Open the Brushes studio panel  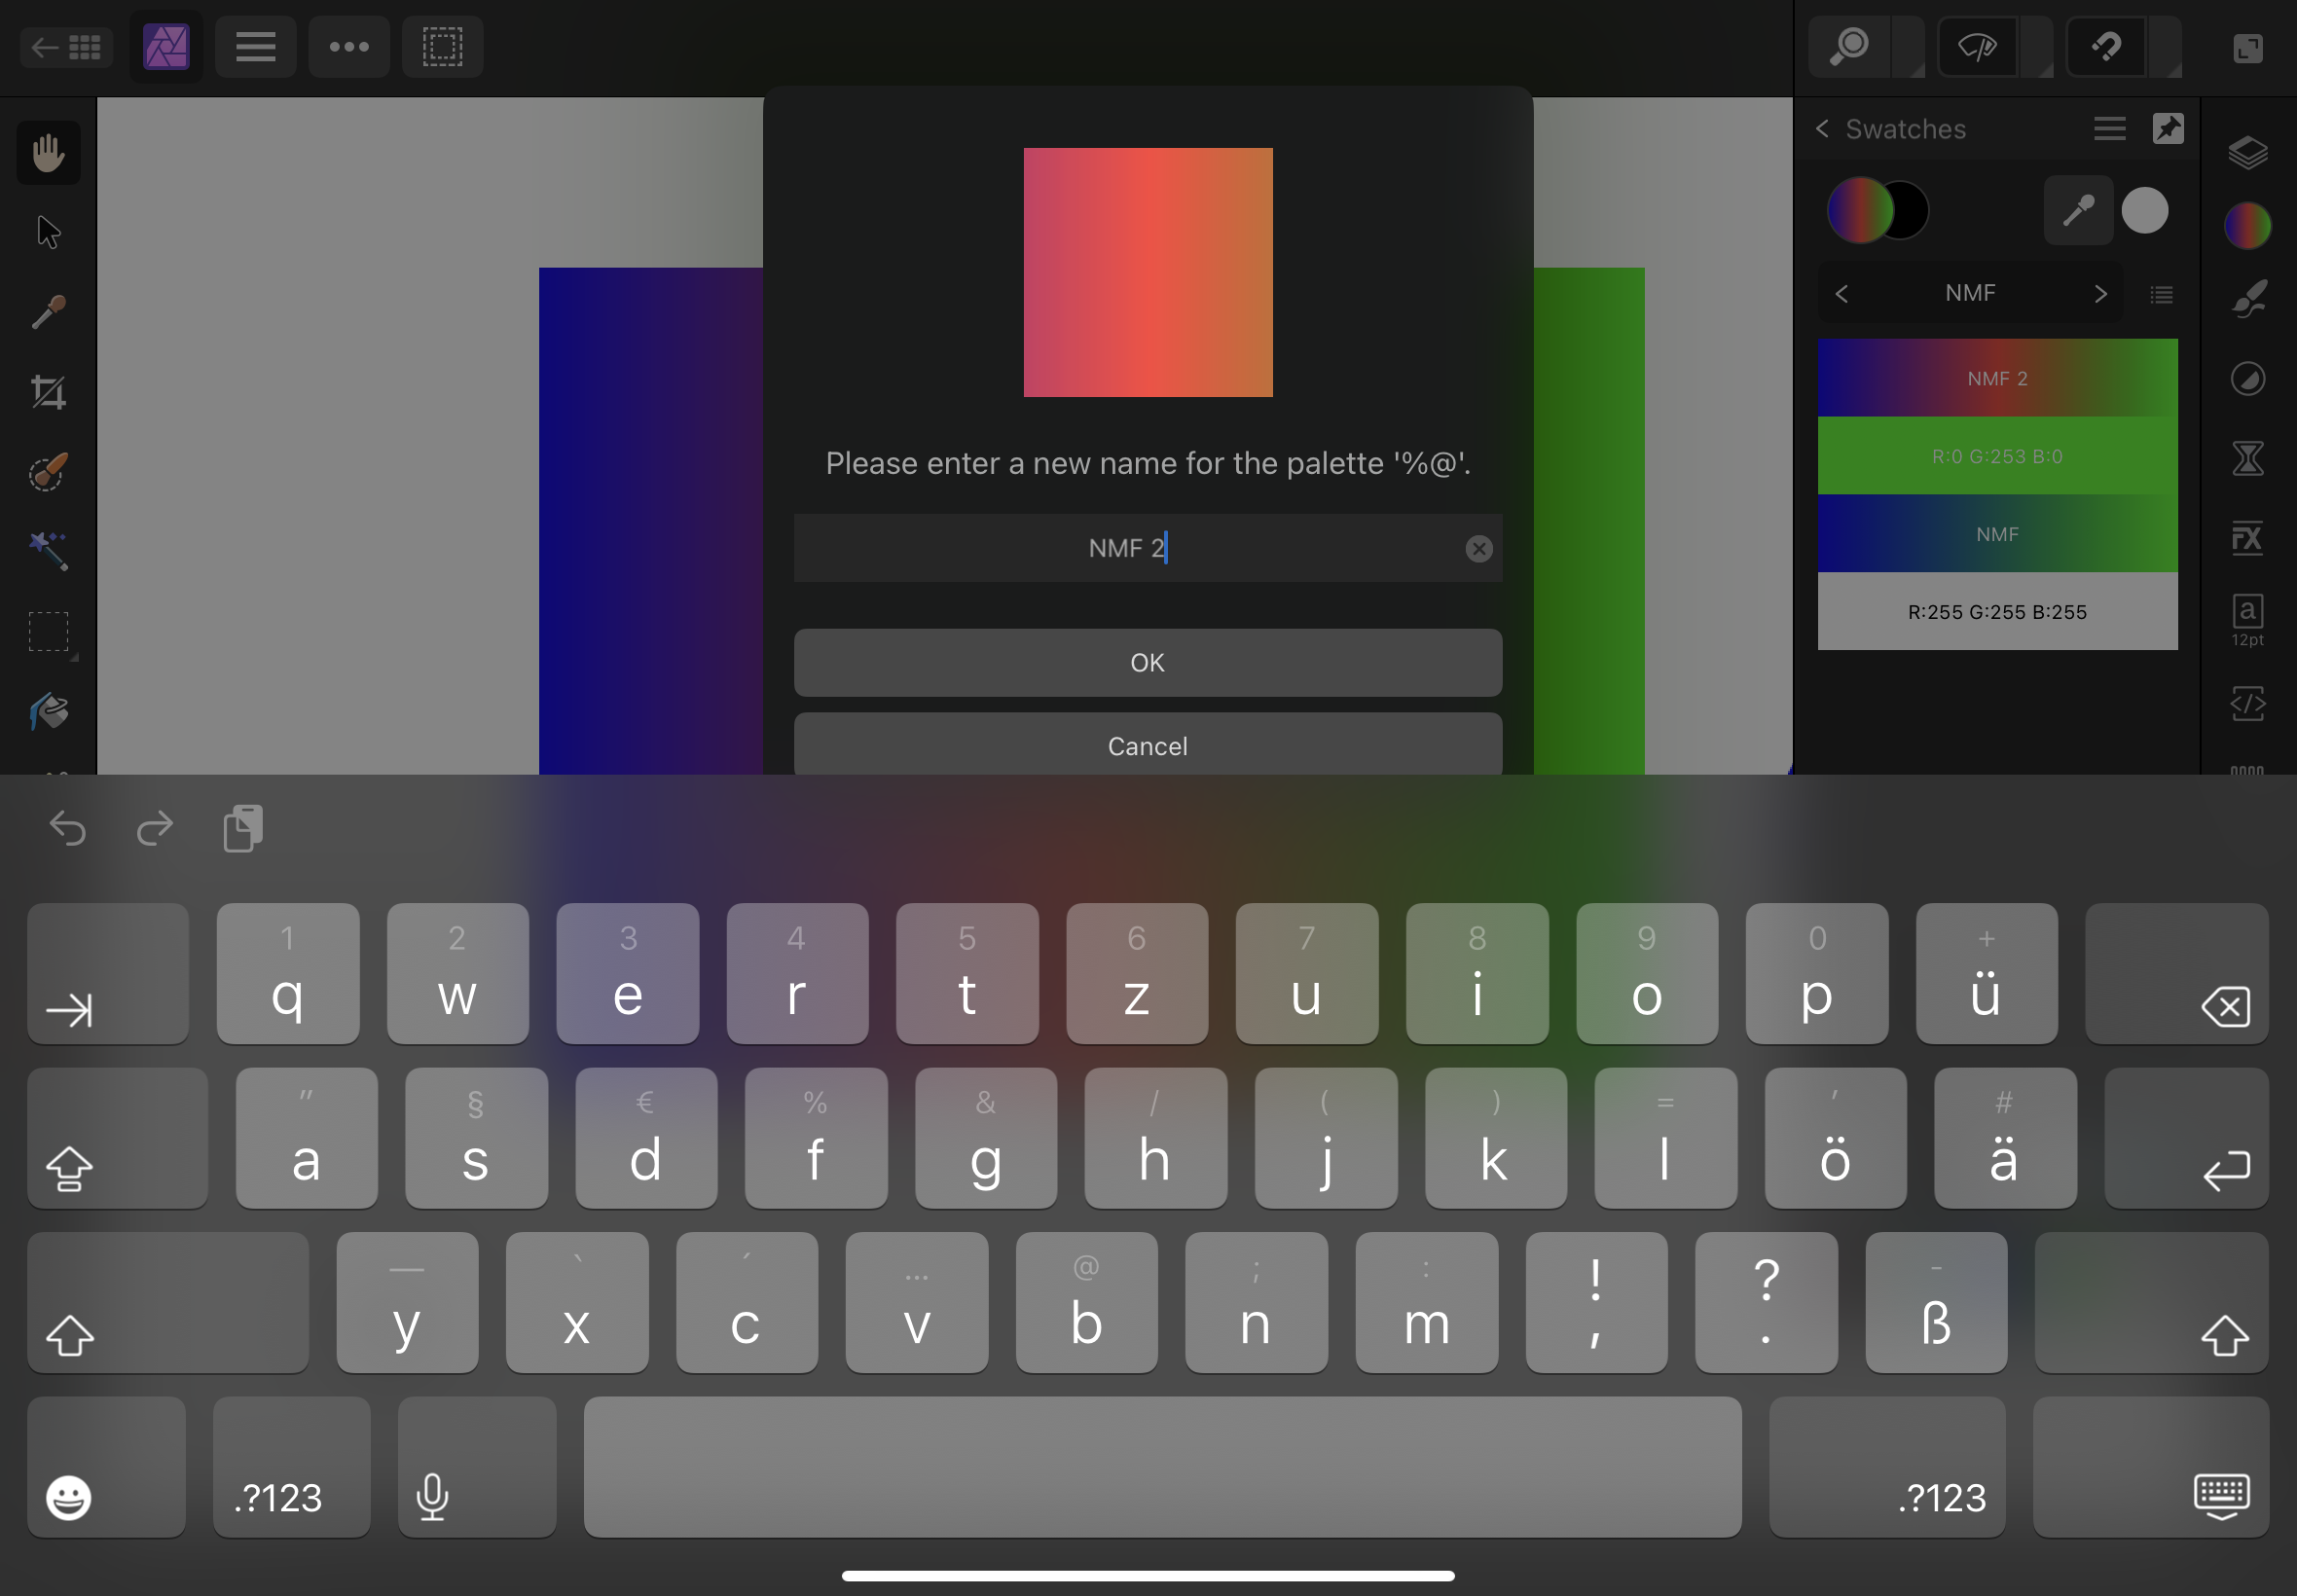pos(2248,297)
